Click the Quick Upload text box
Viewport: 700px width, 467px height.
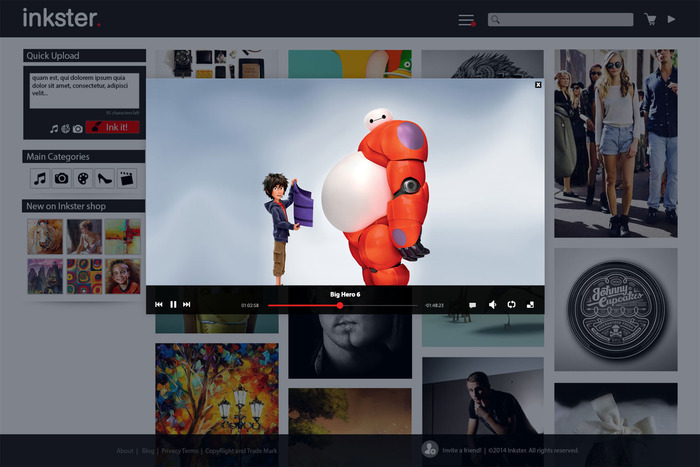point(84,91)
